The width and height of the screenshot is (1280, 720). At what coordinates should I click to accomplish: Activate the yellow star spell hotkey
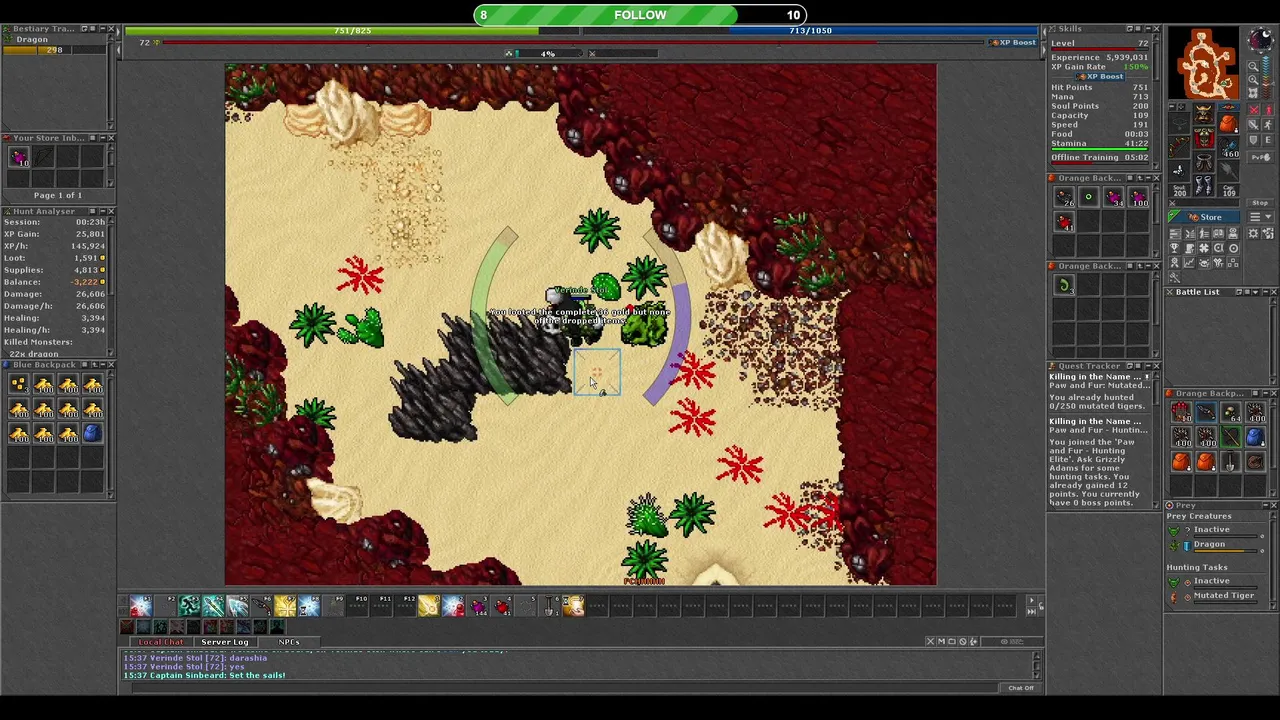[285, 605]
